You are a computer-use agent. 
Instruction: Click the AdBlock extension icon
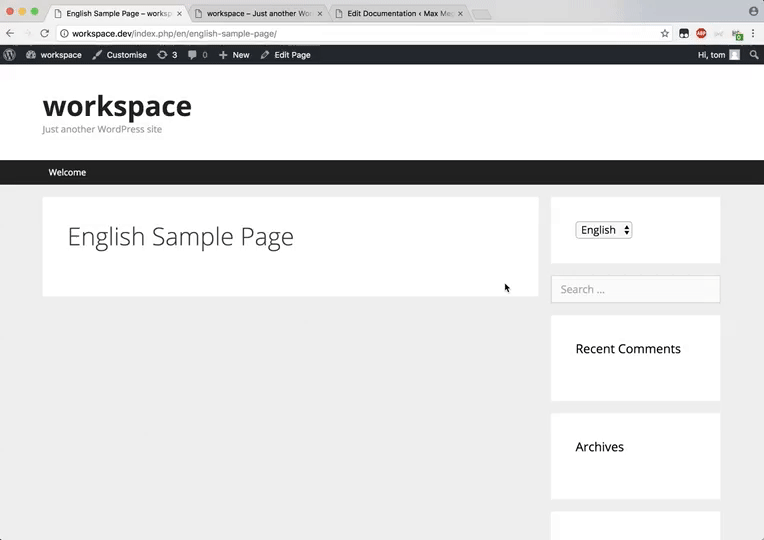[x=701, y=33]
